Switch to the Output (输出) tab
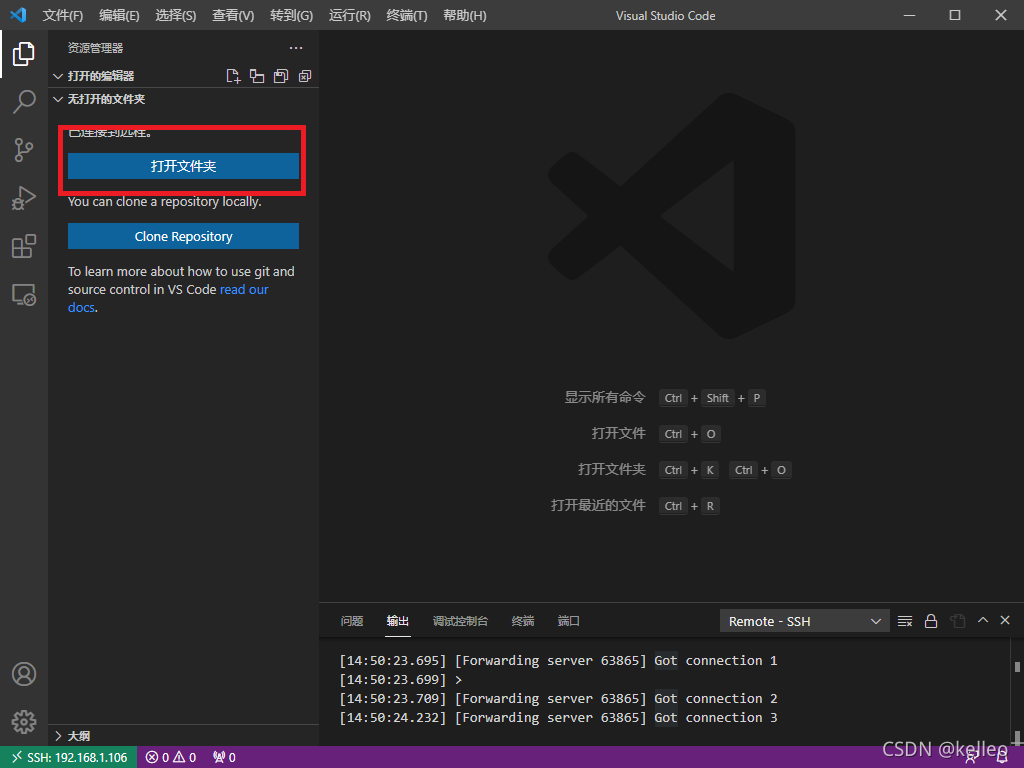Viewport: 1024px width, 768px height. (x=398, y=621)
